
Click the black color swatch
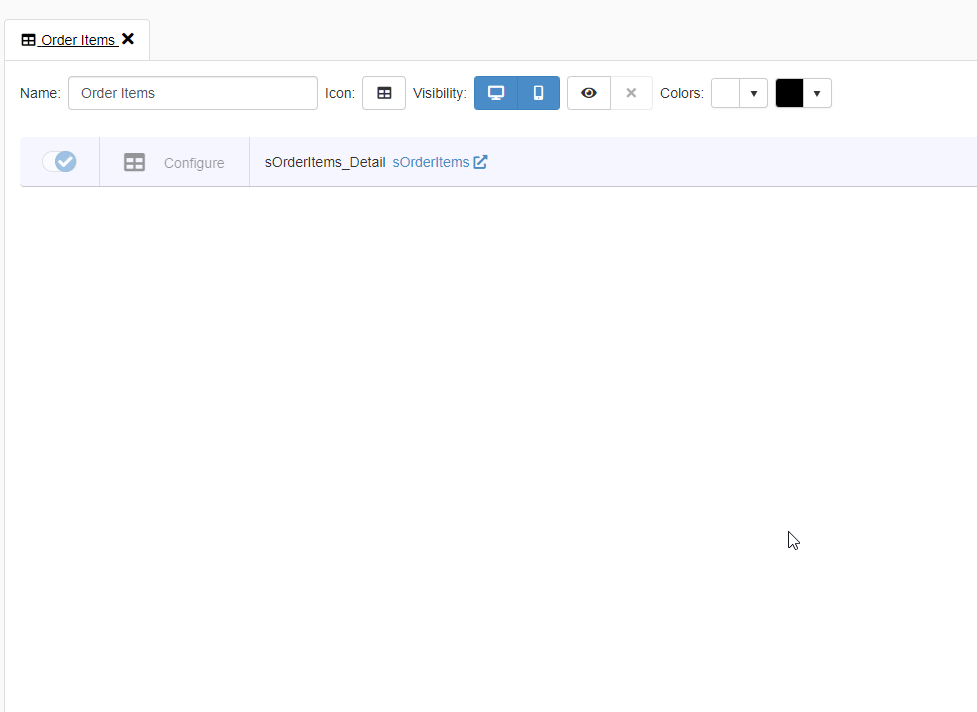(789, 93)
